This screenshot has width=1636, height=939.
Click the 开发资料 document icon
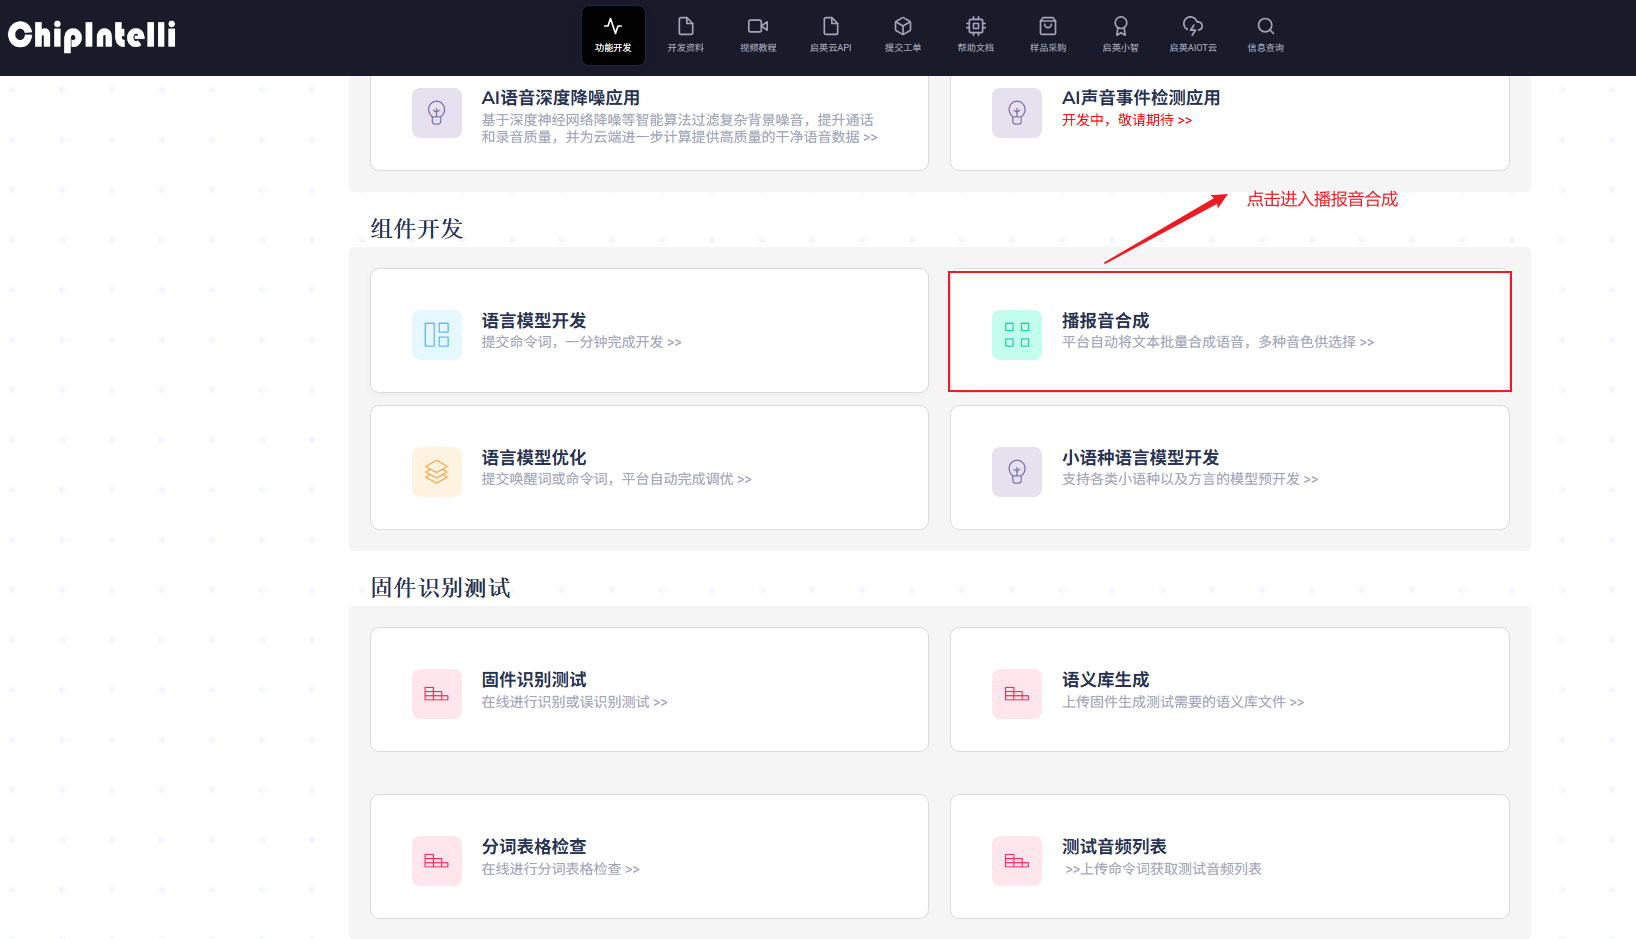[x=685, y=26]
